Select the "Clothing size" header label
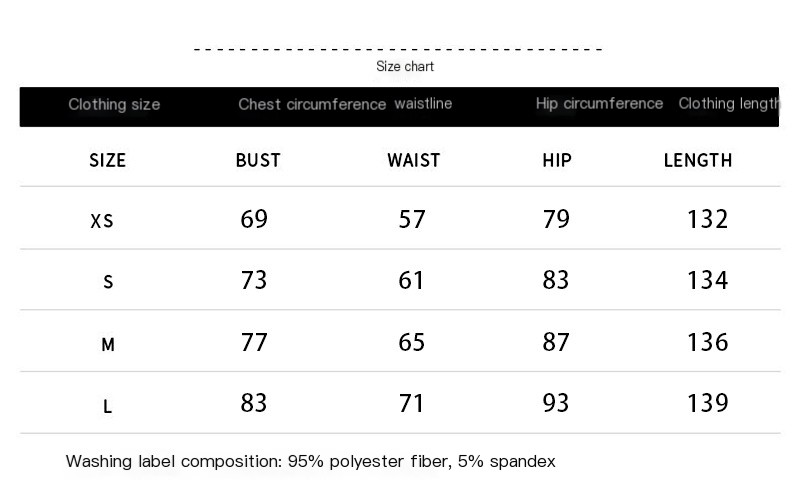Viewport: 800px width, 500px height. pyautogui.click(x=114, y=105)
